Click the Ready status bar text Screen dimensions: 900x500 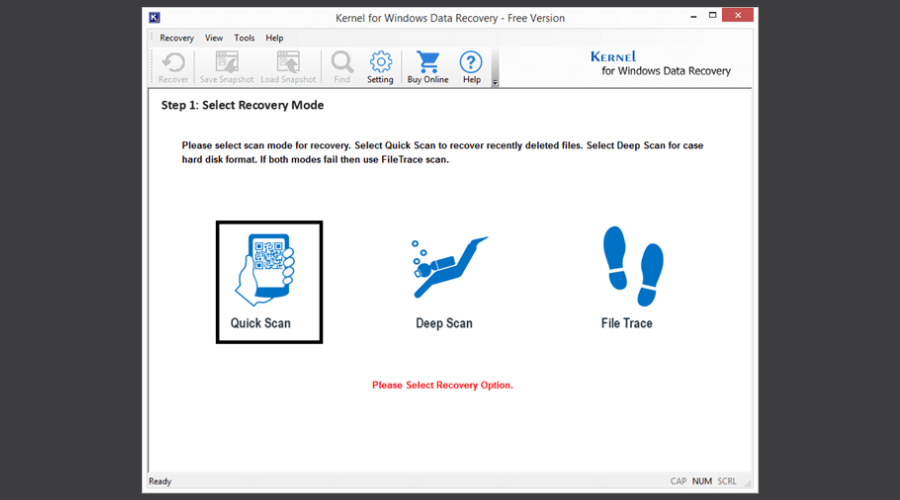click(160, 481)
